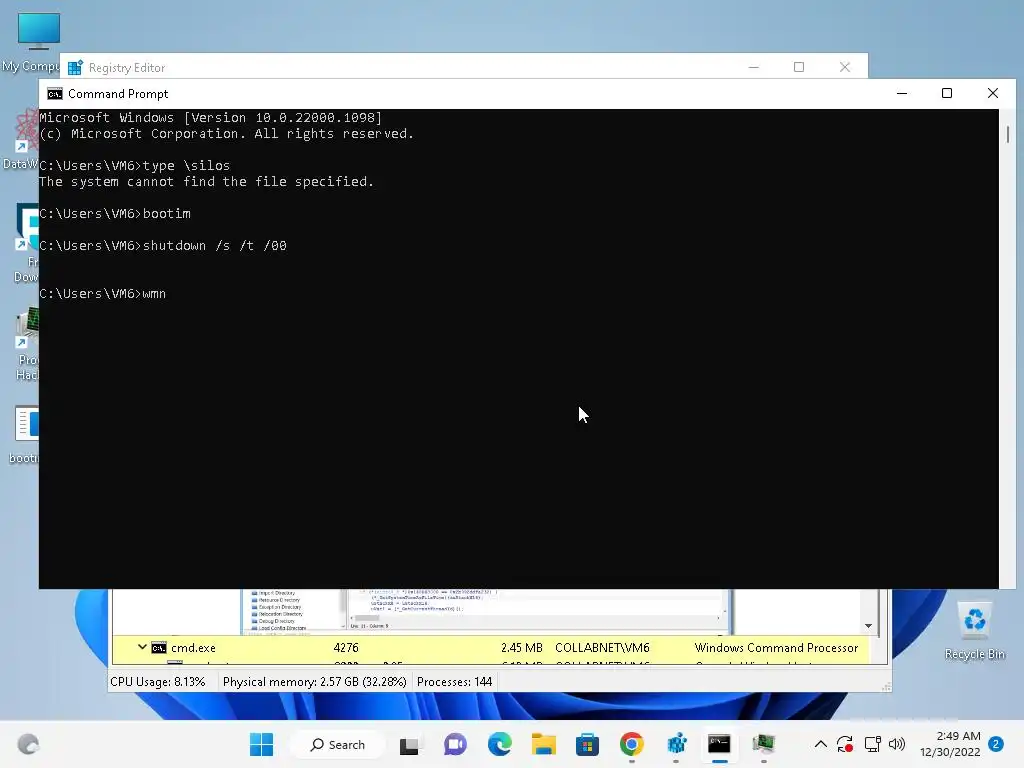This screenshot has height=768, width=1024.
Task: Open network status tray icon
Action: pyautogui.click(x=872, y=744)
